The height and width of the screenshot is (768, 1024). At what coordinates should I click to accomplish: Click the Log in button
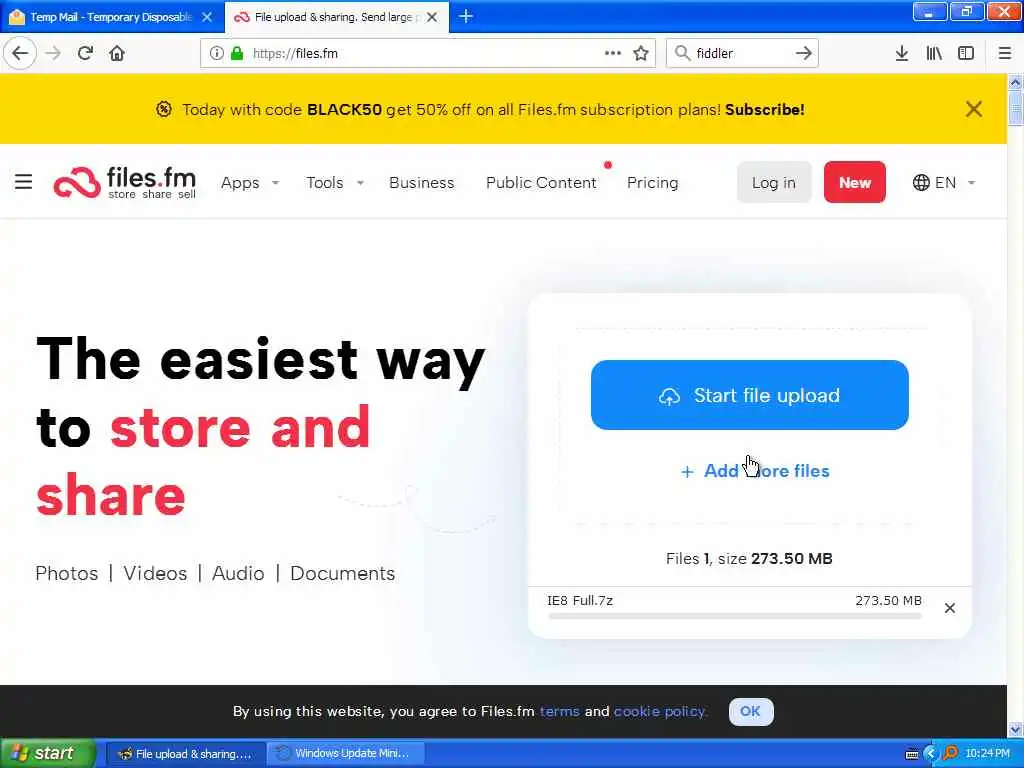[774, 182]
